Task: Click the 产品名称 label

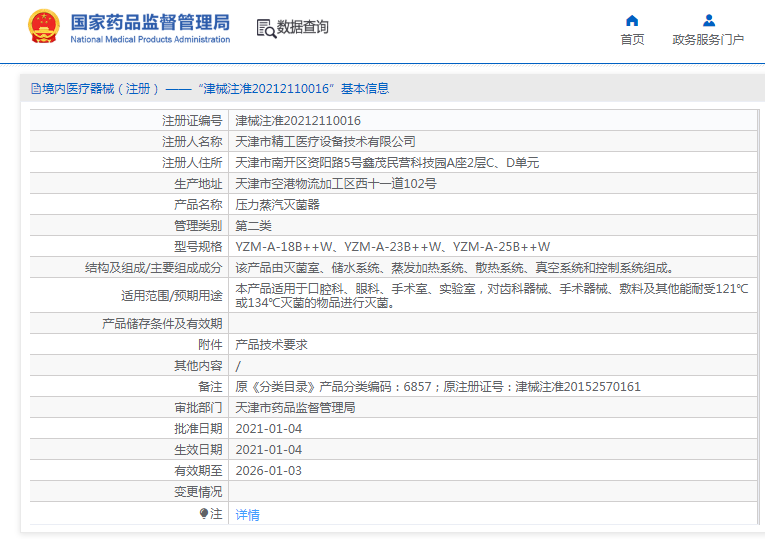Action: click(x=198, y=204)
